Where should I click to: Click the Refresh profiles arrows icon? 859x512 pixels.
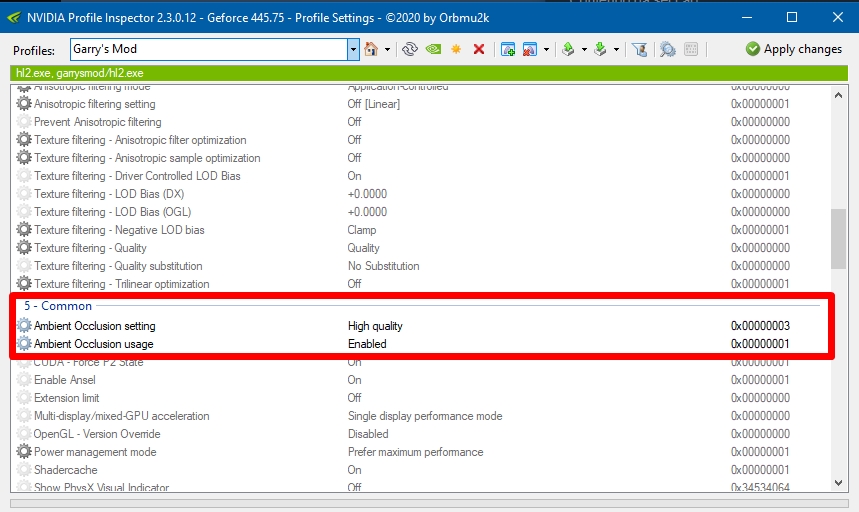coord(410,49)
